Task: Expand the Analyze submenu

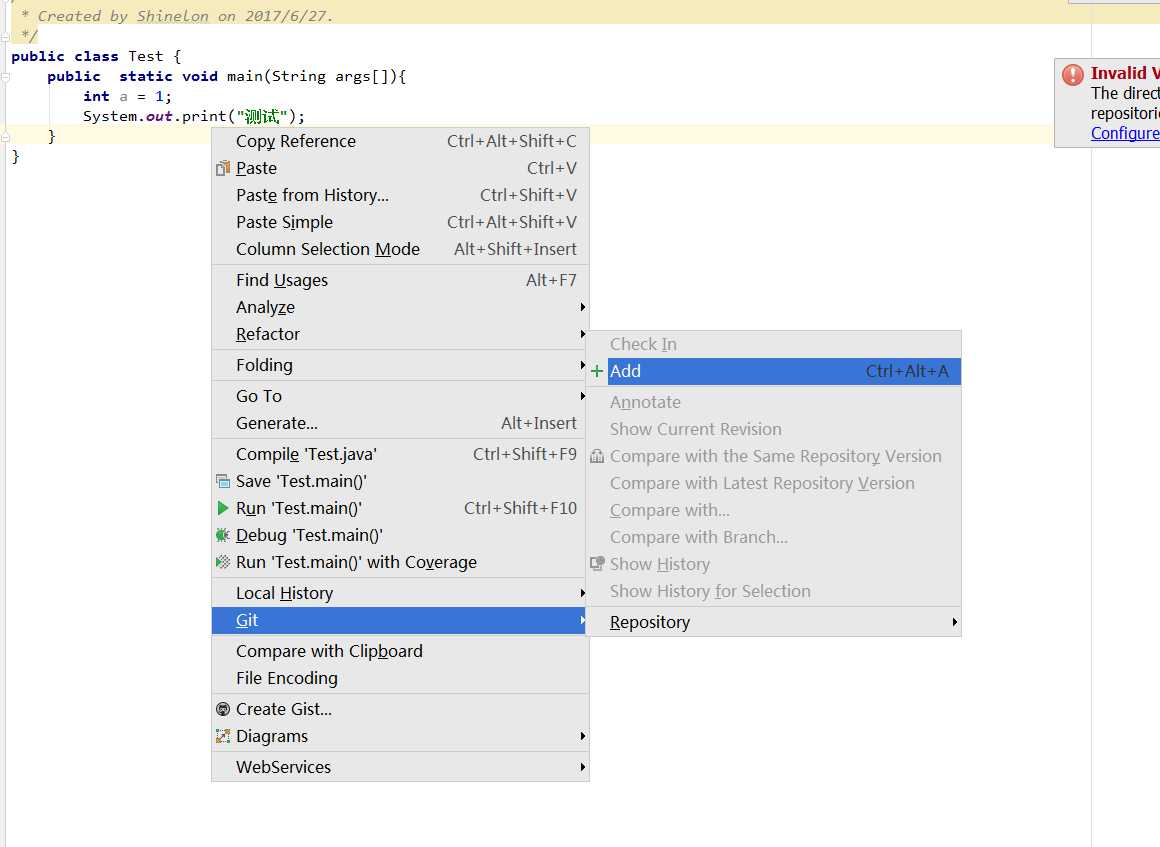Action: [266, 307]
